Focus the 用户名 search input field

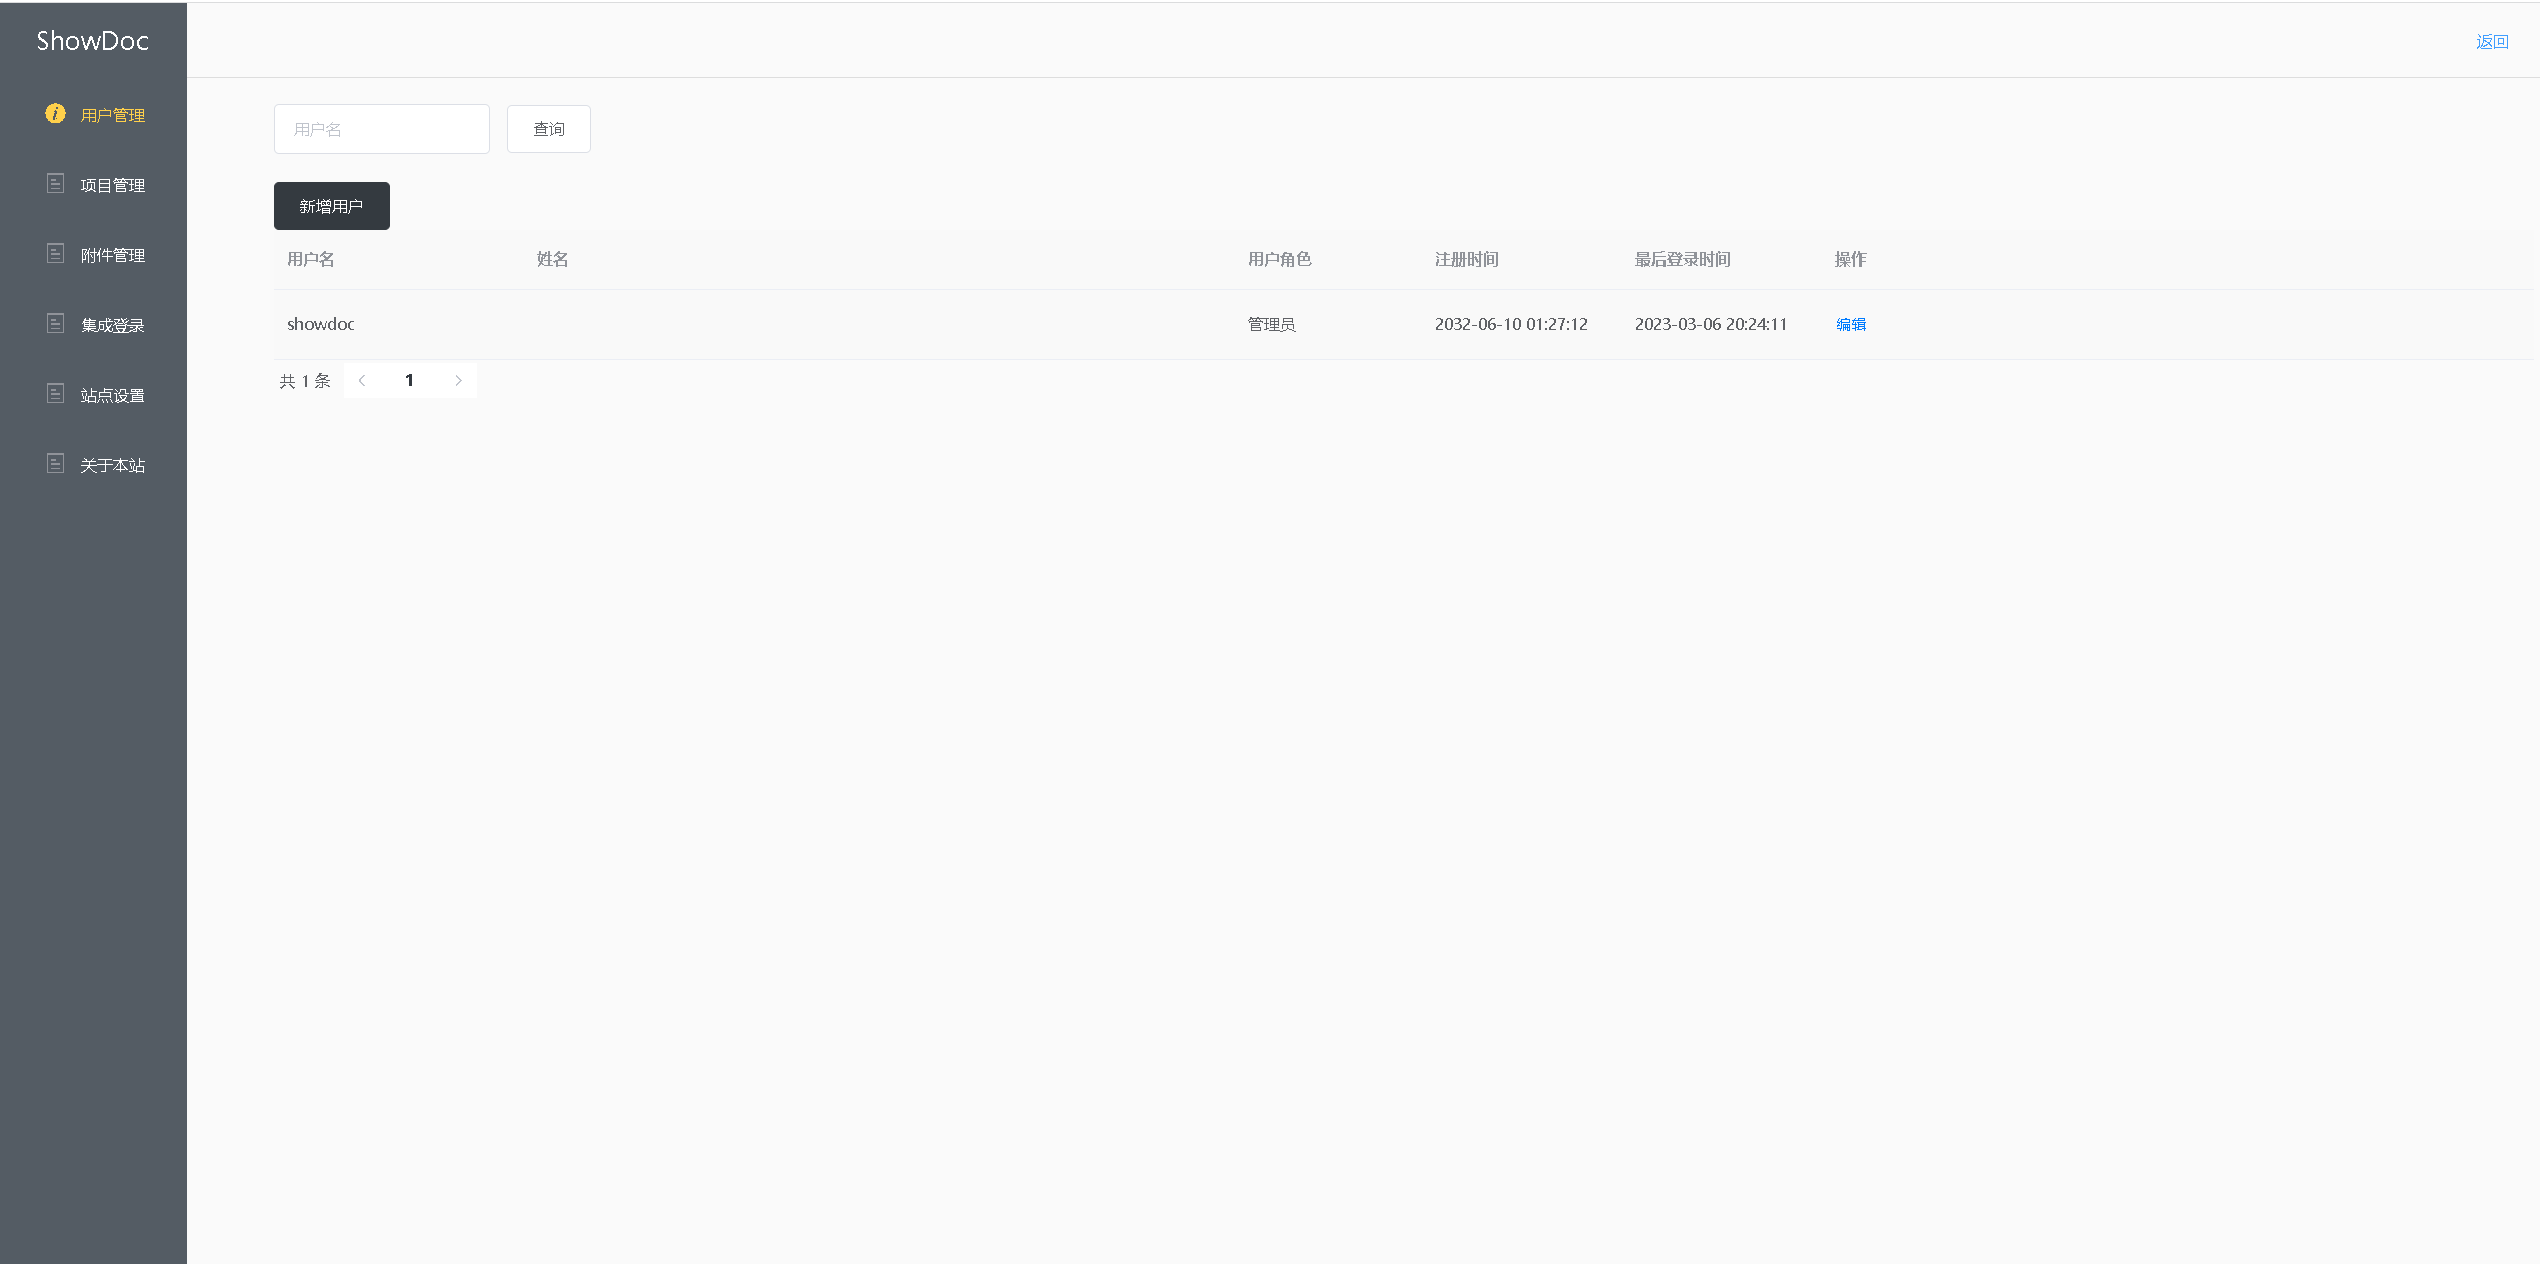coord(381,129)
